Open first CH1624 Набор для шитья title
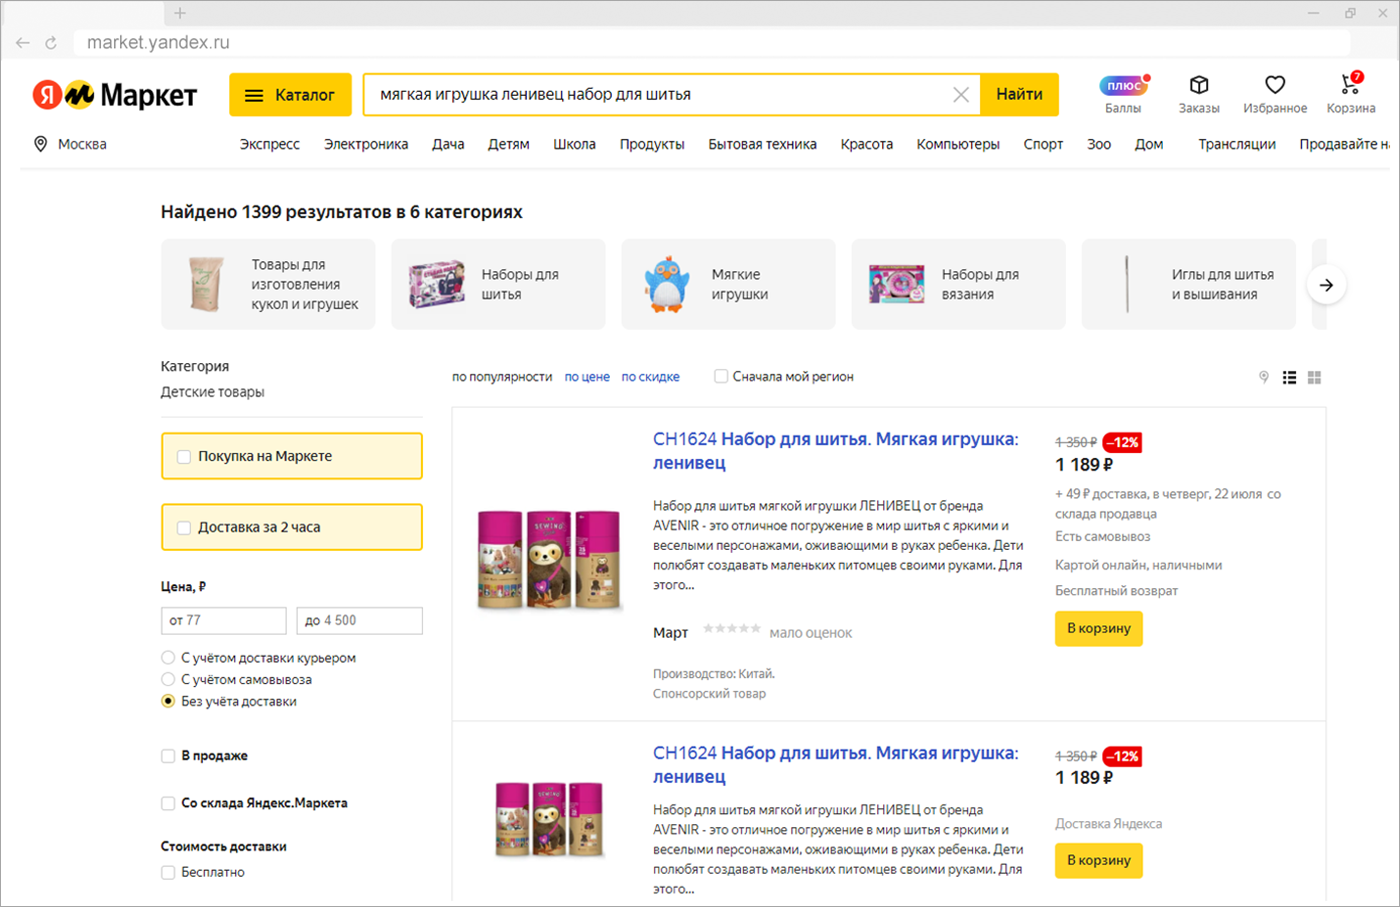Viewport: 1400px width, 907px height. [x=835, y=451]
